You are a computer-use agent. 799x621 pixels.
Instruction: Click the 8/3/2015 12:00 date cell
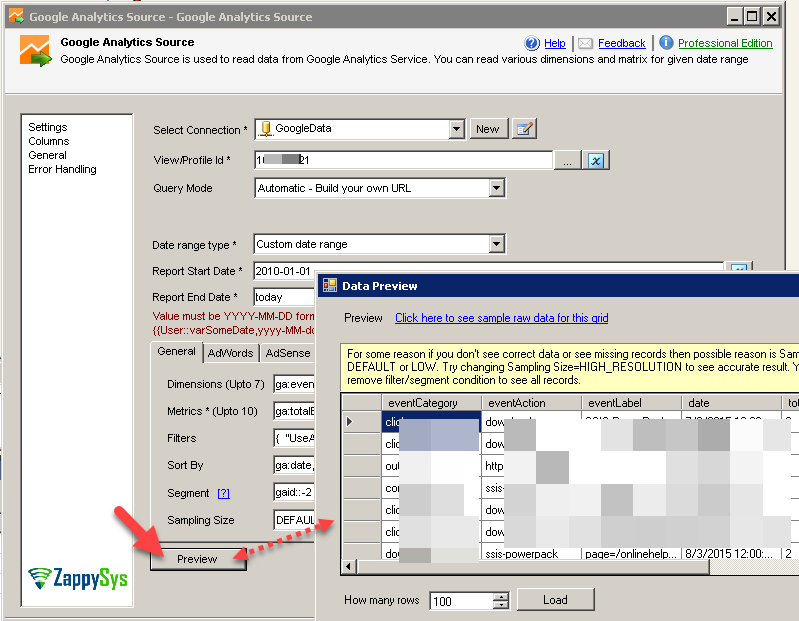[x=731, y=554]
